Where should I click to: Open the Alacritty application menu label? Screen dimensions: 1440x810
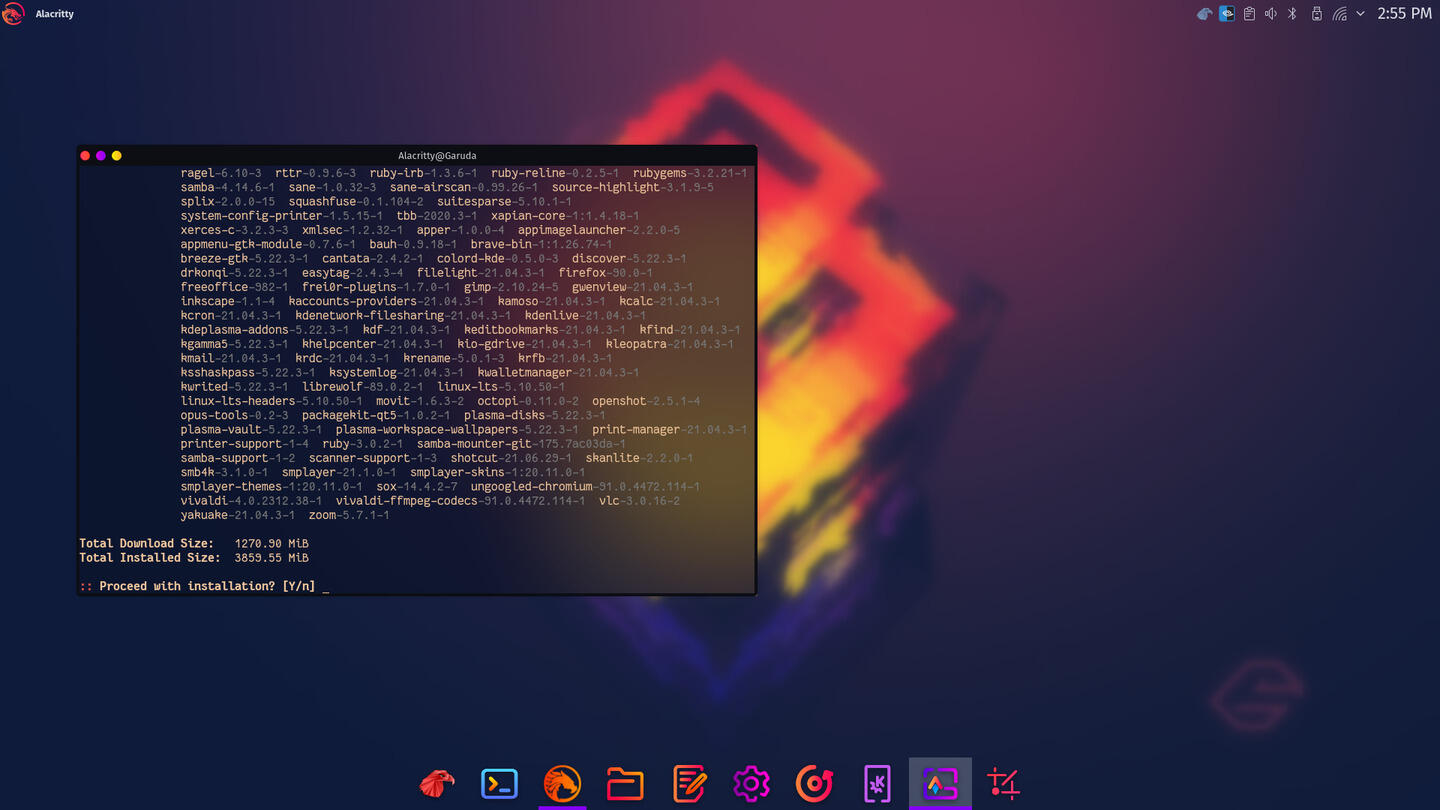(54, 14)
